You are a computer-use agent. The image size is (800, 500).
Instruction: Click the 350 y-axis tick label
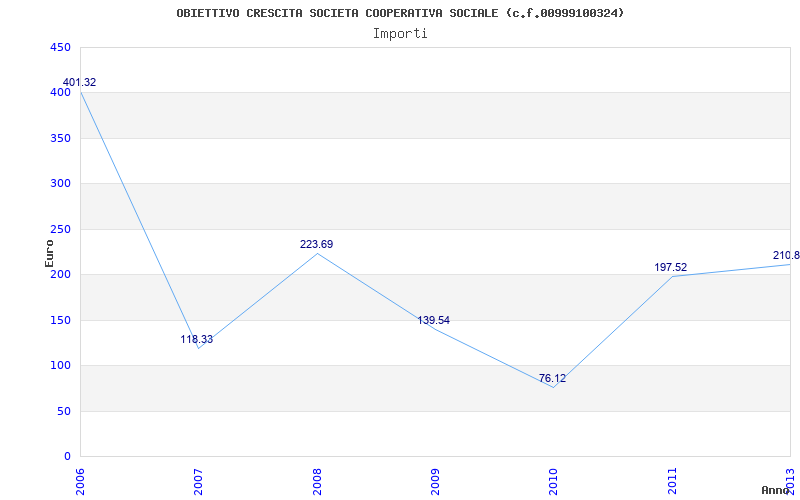(60, 138)
